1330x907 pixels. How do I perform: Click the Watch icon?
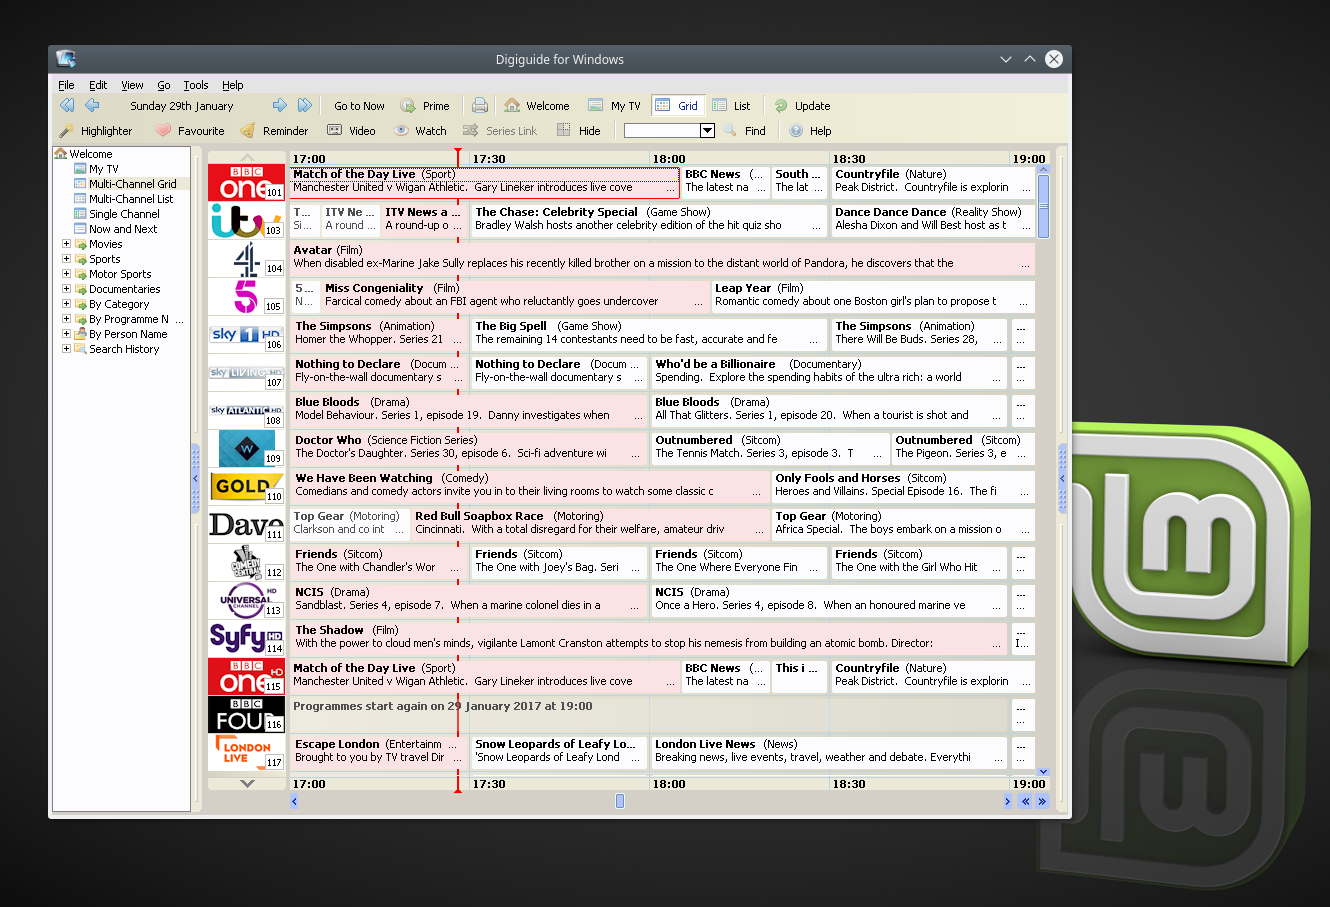pyautogui.click(x=421, y=130)
